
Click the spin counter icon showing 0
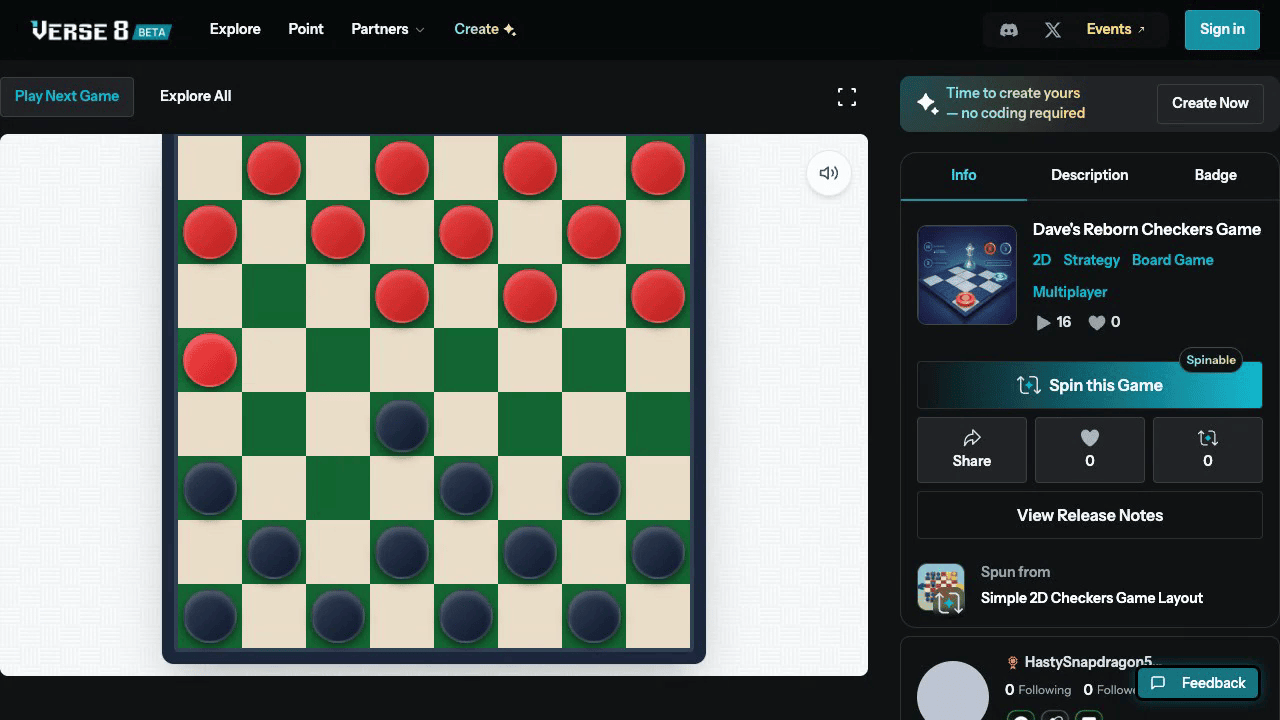coord(1207,436)
